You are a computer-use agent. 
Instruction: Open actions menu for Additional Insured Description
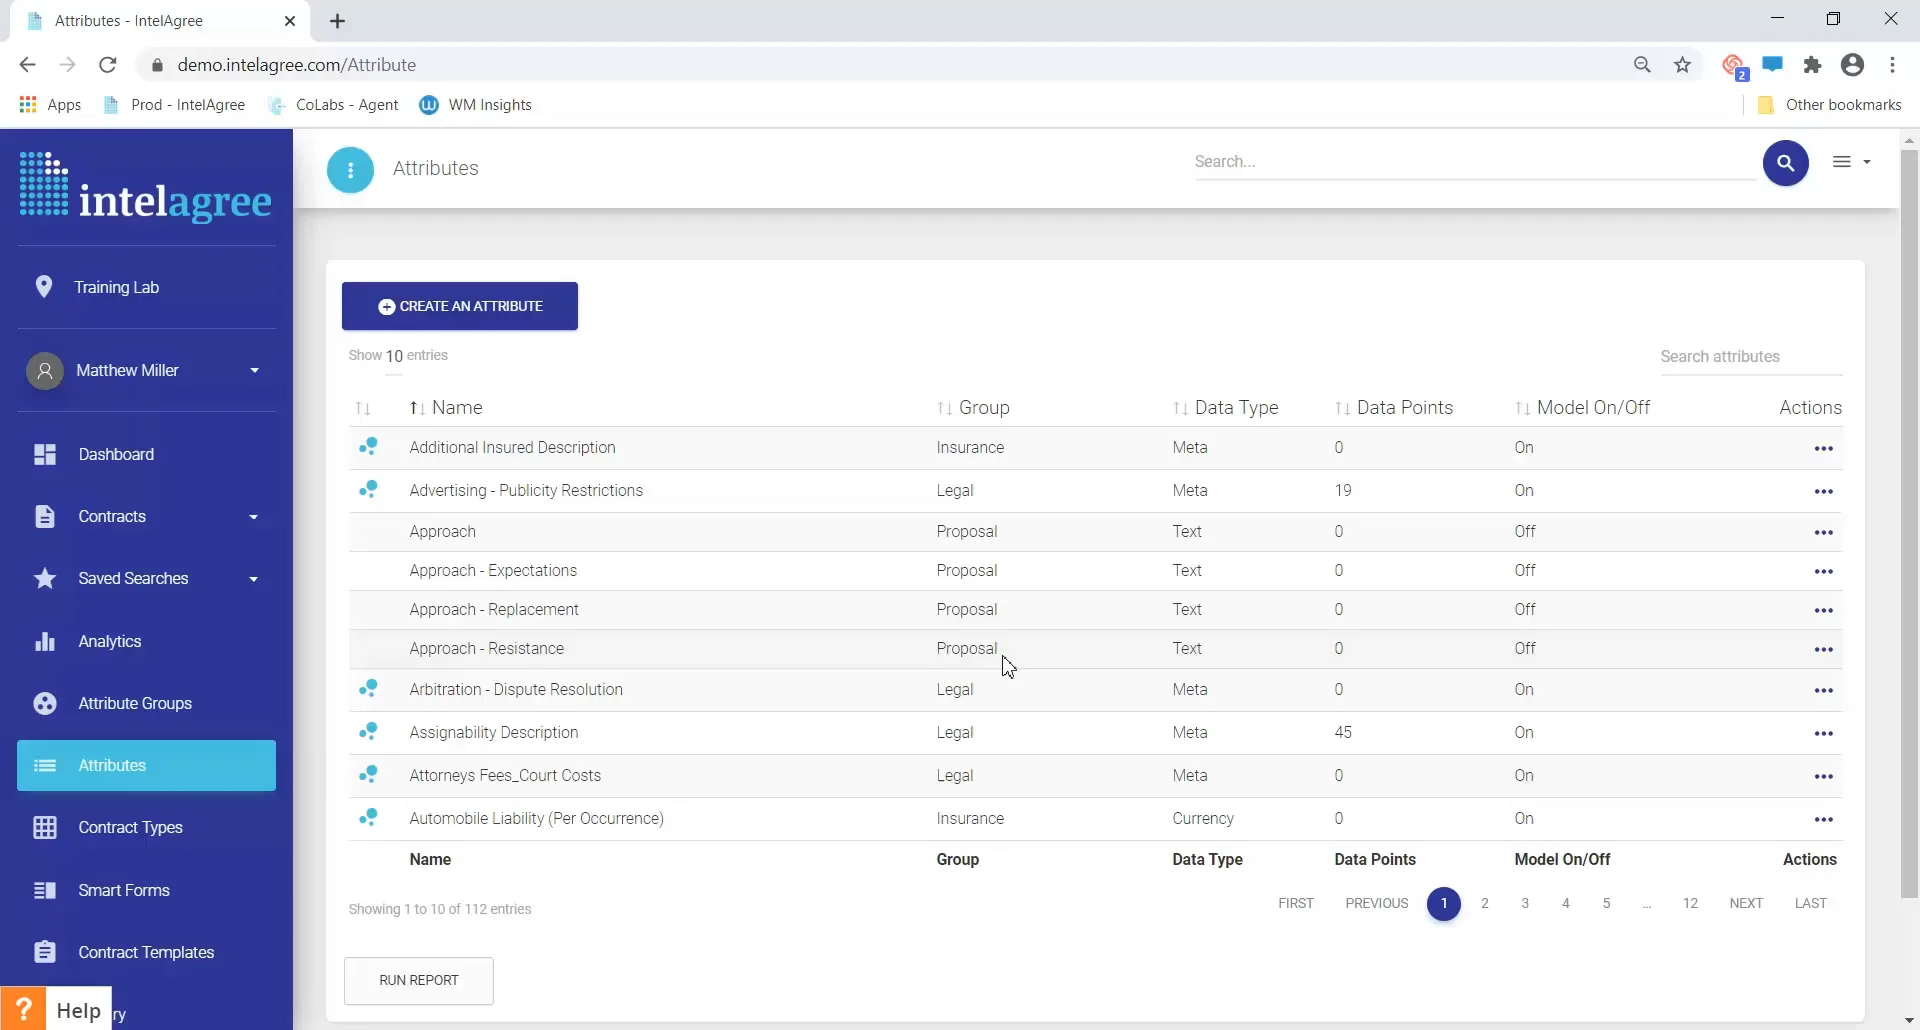[1823, 449]
